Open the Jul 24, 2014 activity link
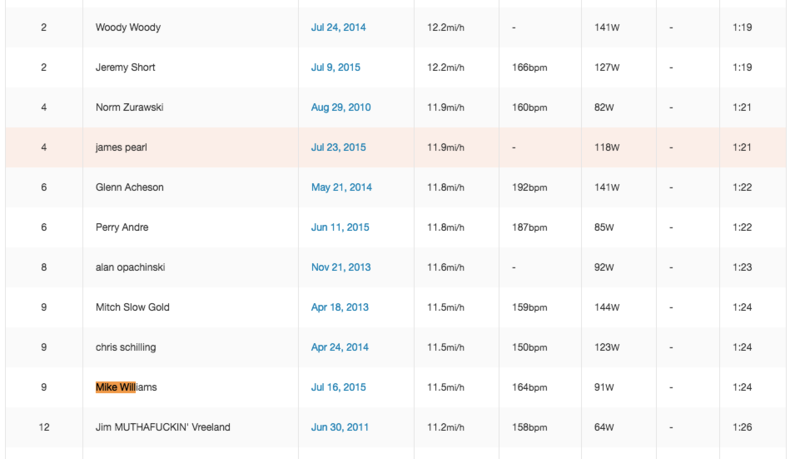Viewport: 800px width, 459px height. (338, 28)
